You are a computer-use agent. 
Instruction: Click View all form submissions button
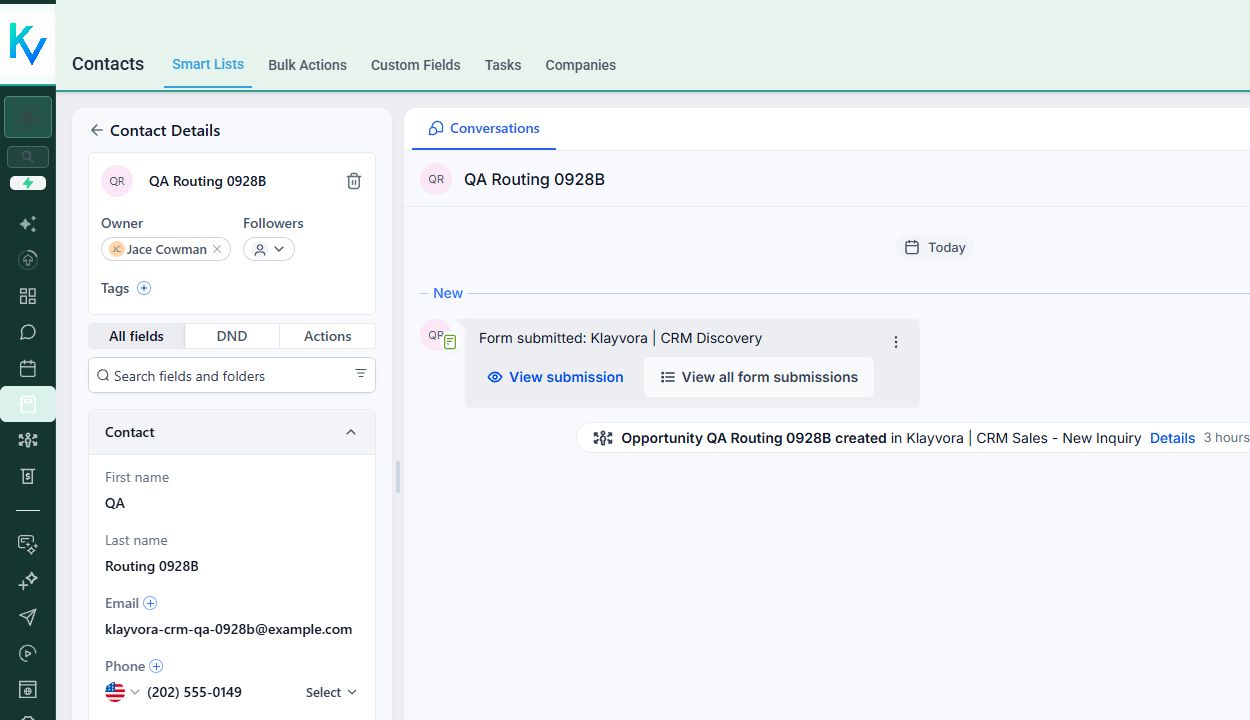pyautogui.click(x=759, y=377)
